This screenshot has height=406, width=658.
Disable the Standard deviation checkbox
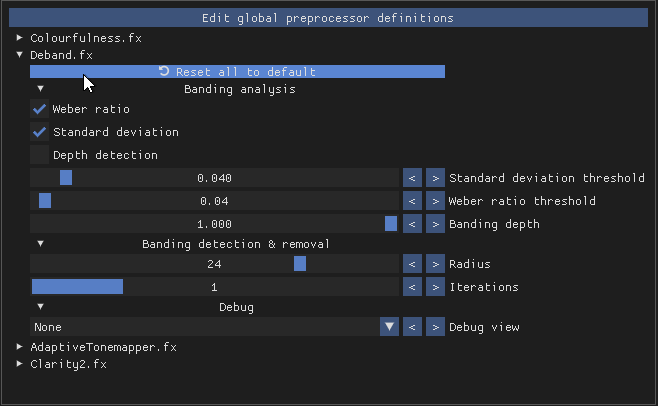(x=40, y=132)
